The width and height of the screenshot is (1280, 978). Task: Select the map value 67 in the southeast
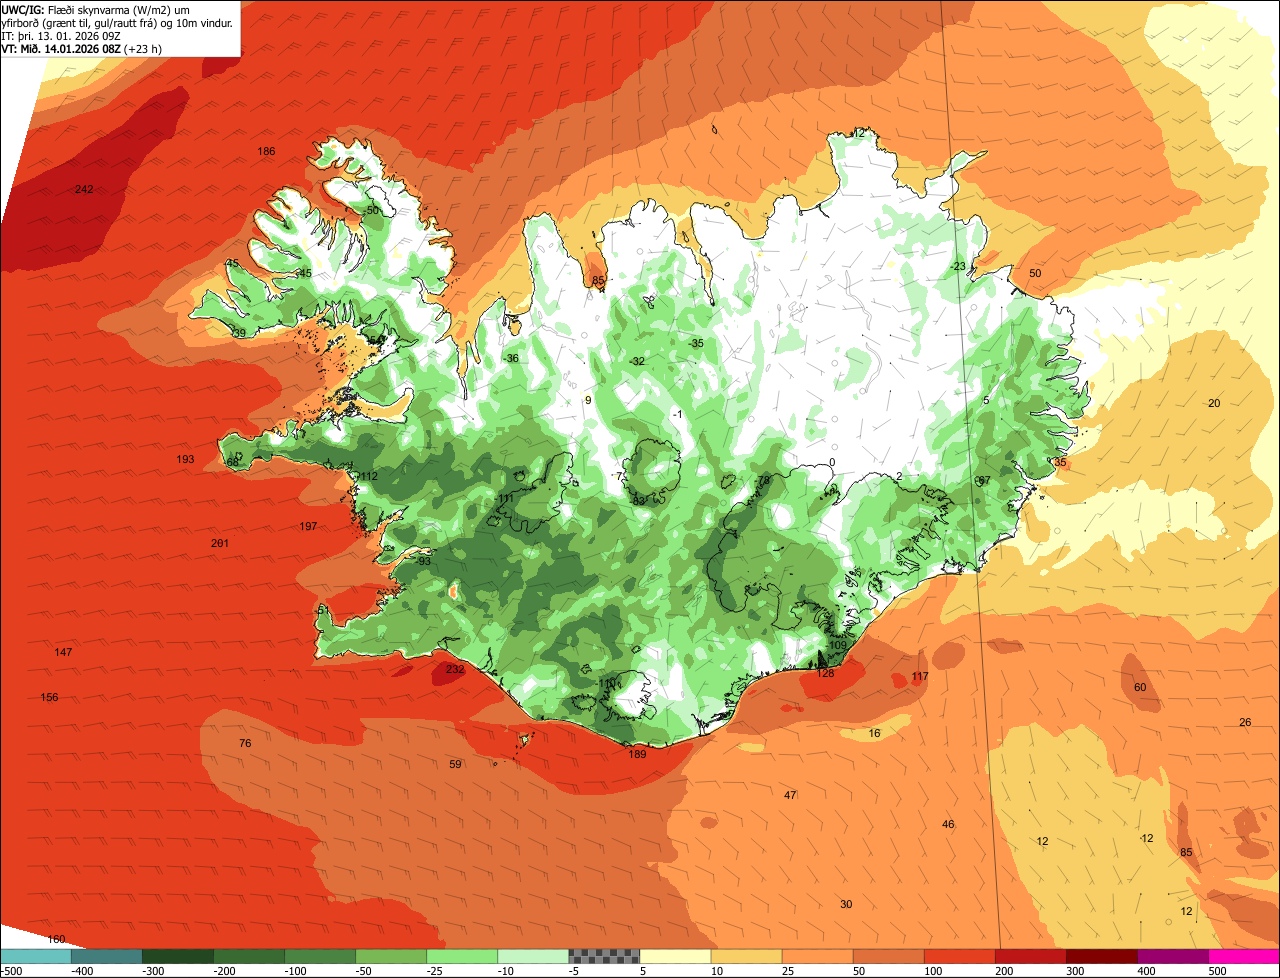click(x=984, y=480)
